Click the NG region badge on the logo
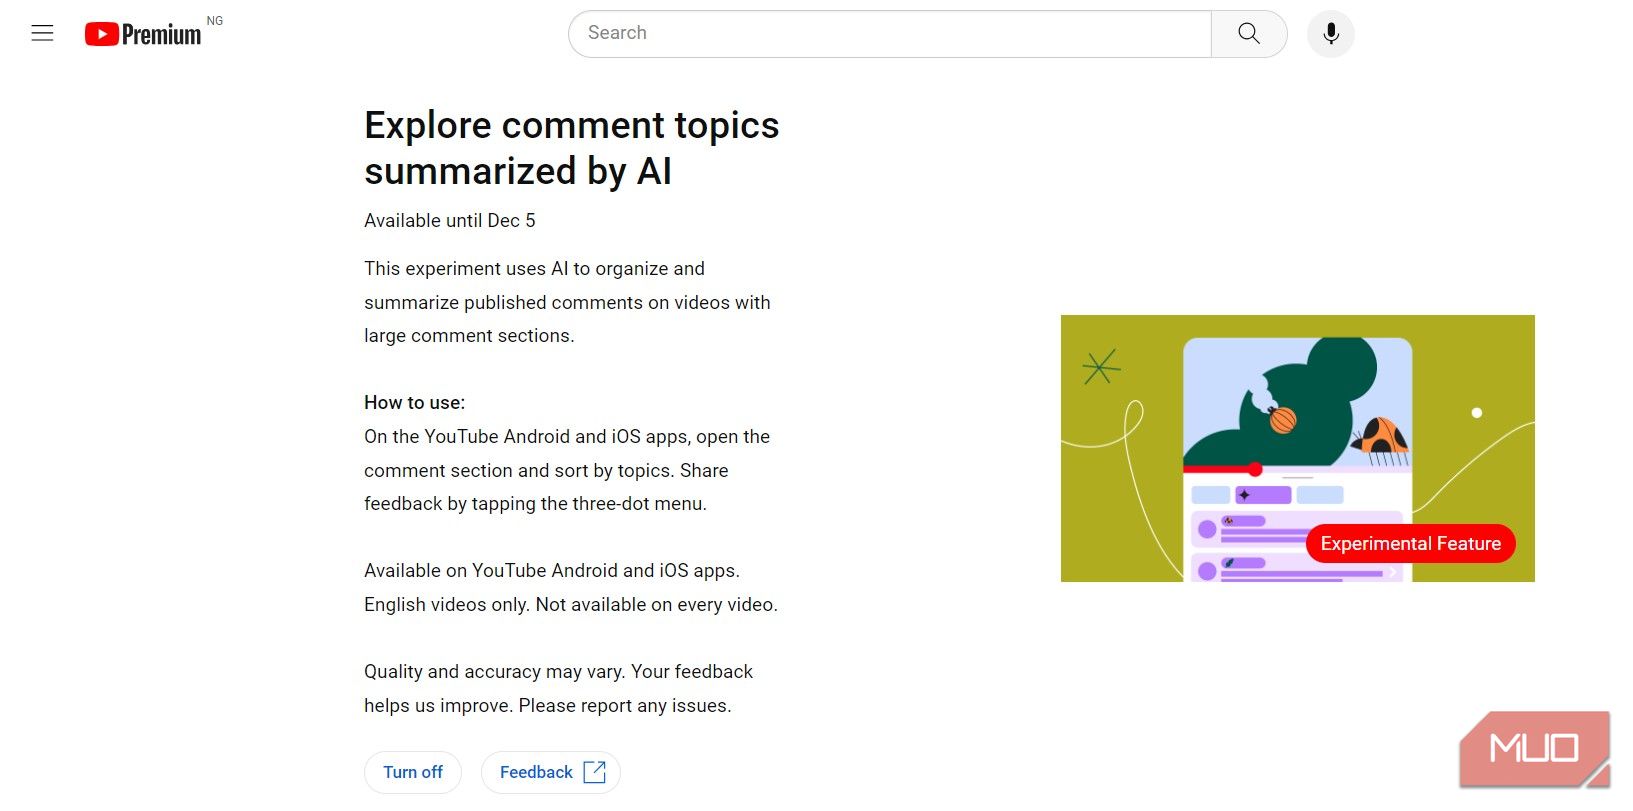 [x=213, y=19]
